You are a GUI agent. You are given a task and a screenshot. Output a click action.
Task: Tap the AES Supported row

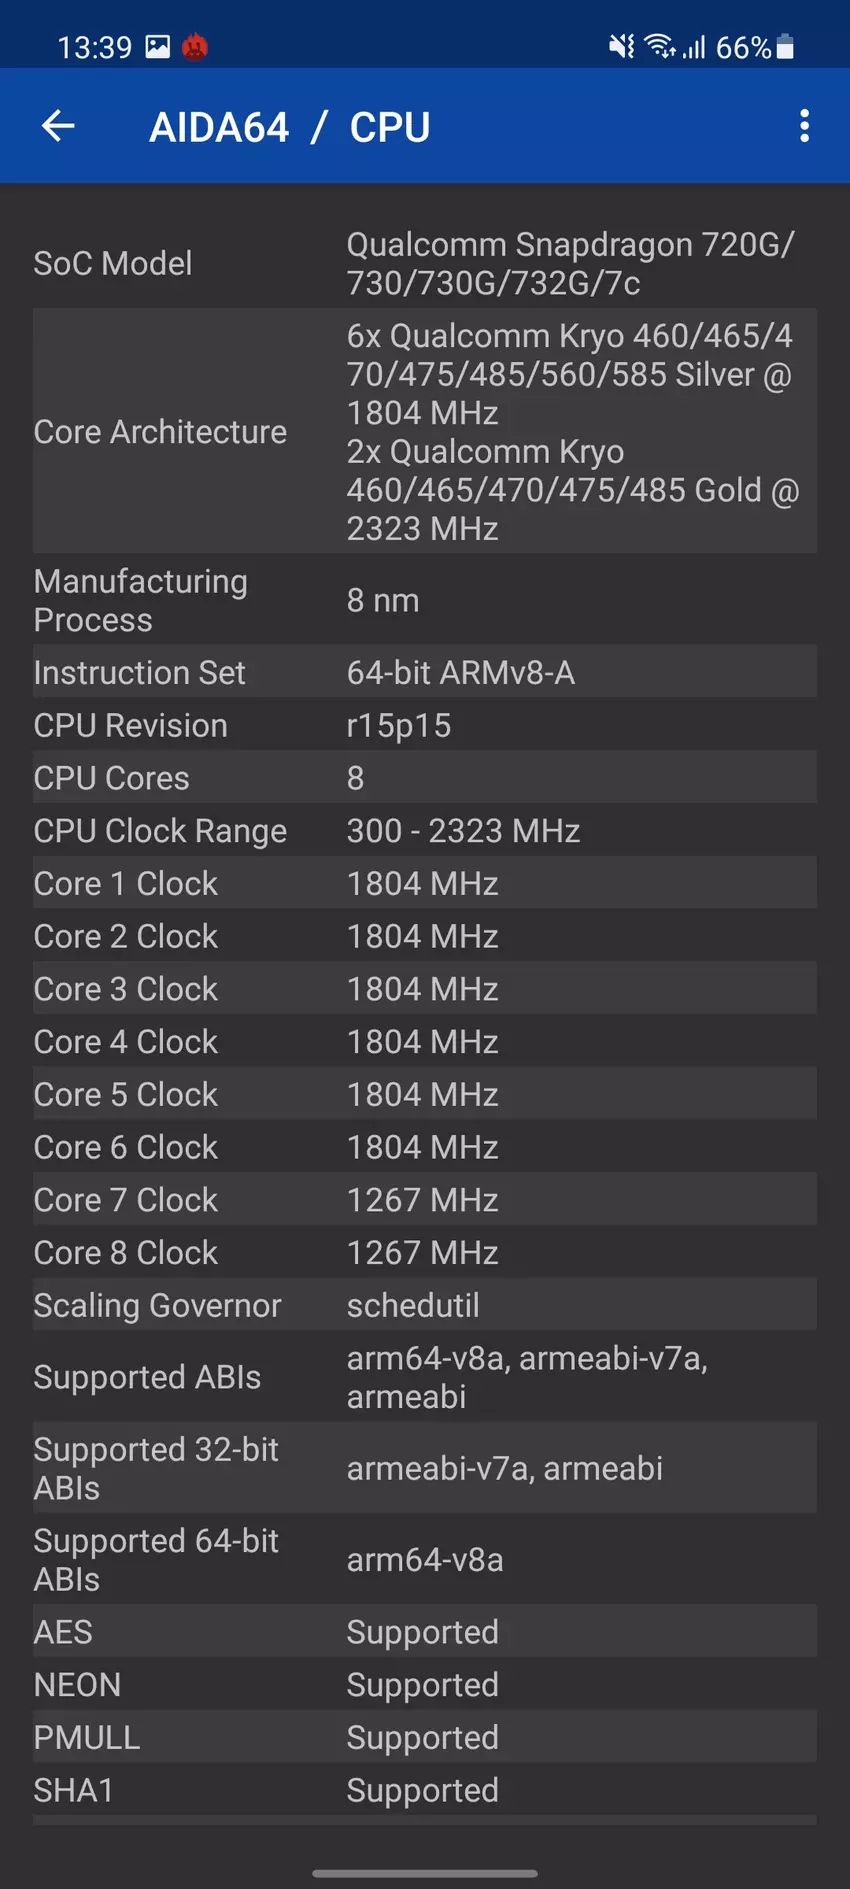click(x=424, y=1632)
